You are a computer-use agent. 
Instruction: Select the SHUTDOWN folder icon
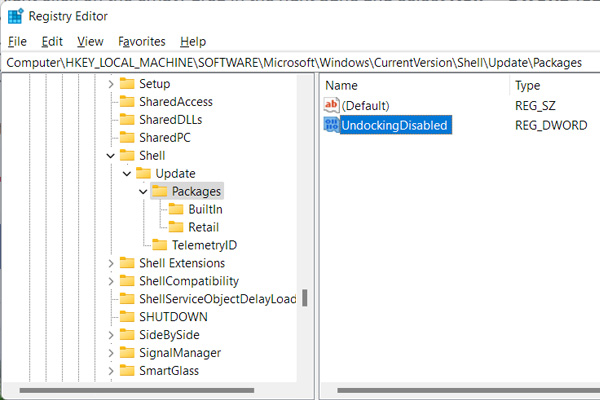point(127,317)
